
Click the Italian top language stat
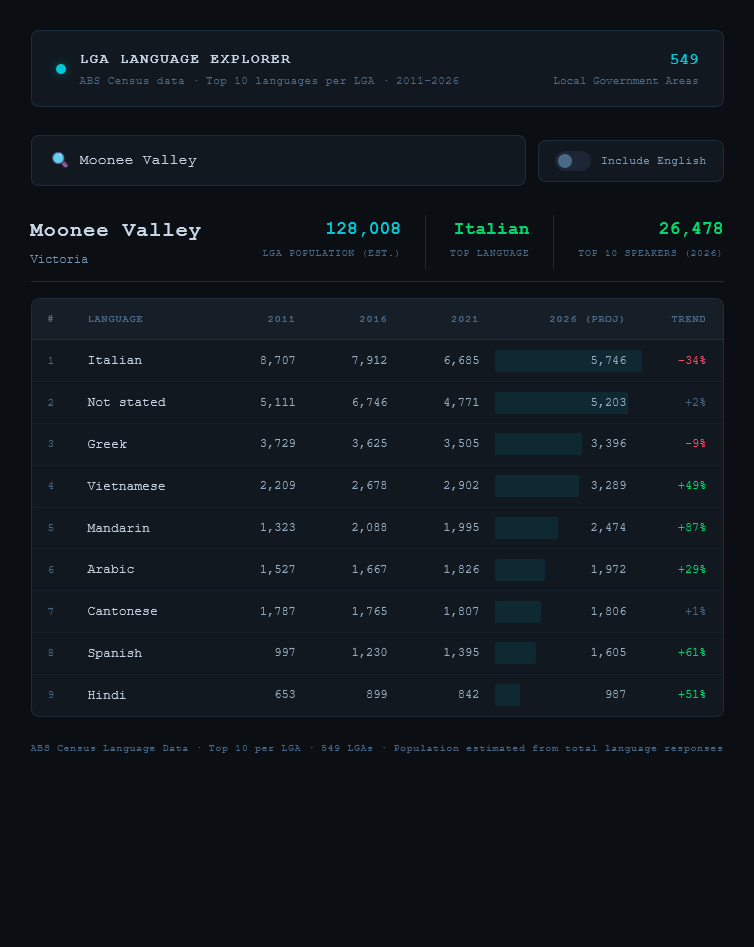click(490, 230)
